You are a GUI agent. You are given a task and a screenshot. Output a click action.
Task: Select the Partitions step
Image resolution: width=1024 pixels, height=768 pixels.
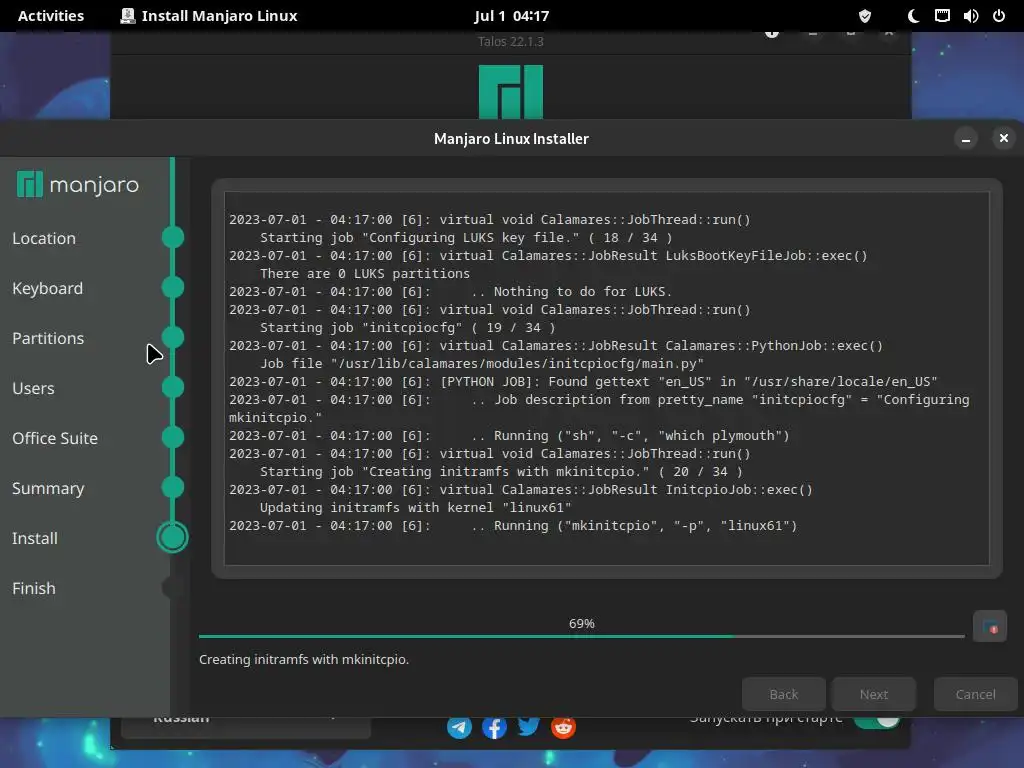[48, 338]
